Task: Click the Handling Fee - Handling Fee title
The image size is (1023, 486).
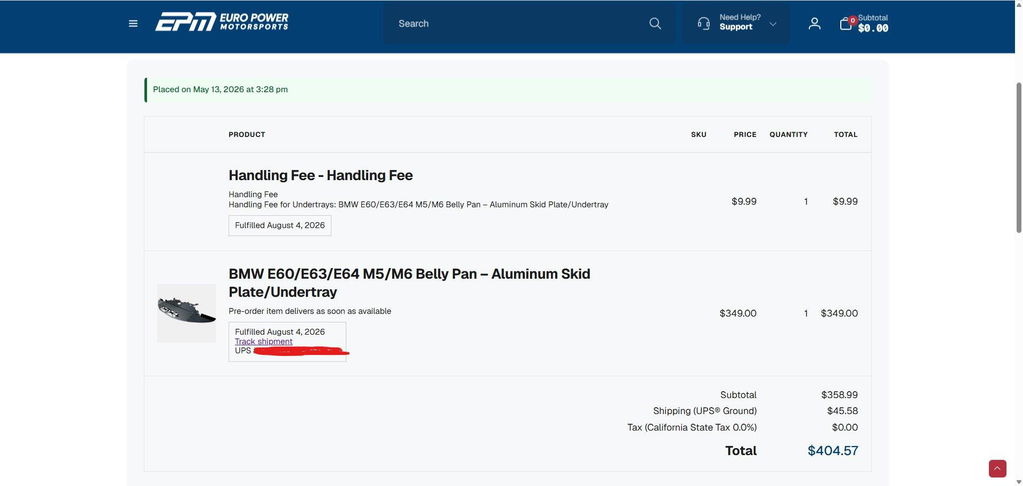Action: point(320,175)
